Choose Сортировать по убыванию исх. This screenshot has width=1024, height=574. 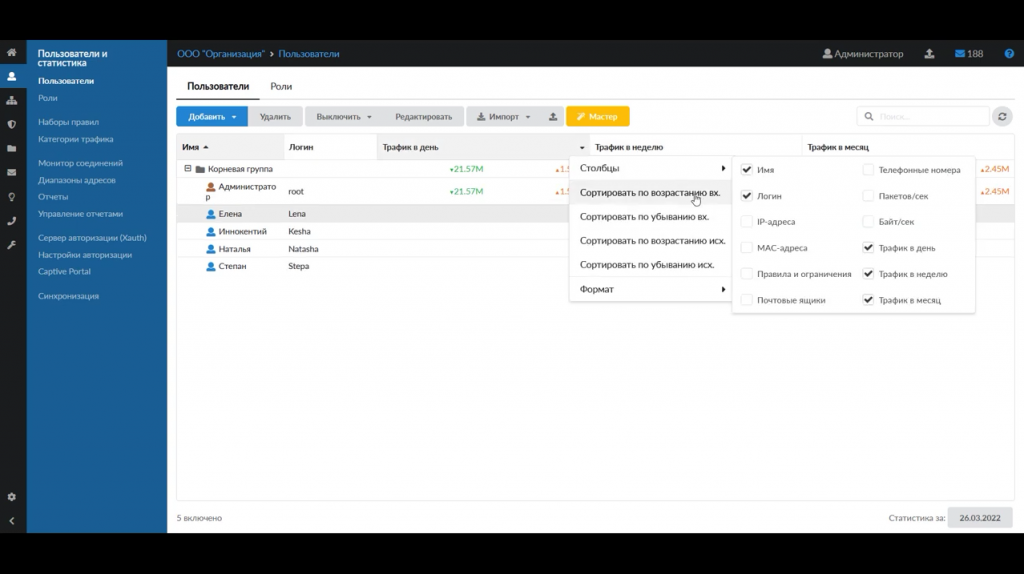tap(650, 264)
